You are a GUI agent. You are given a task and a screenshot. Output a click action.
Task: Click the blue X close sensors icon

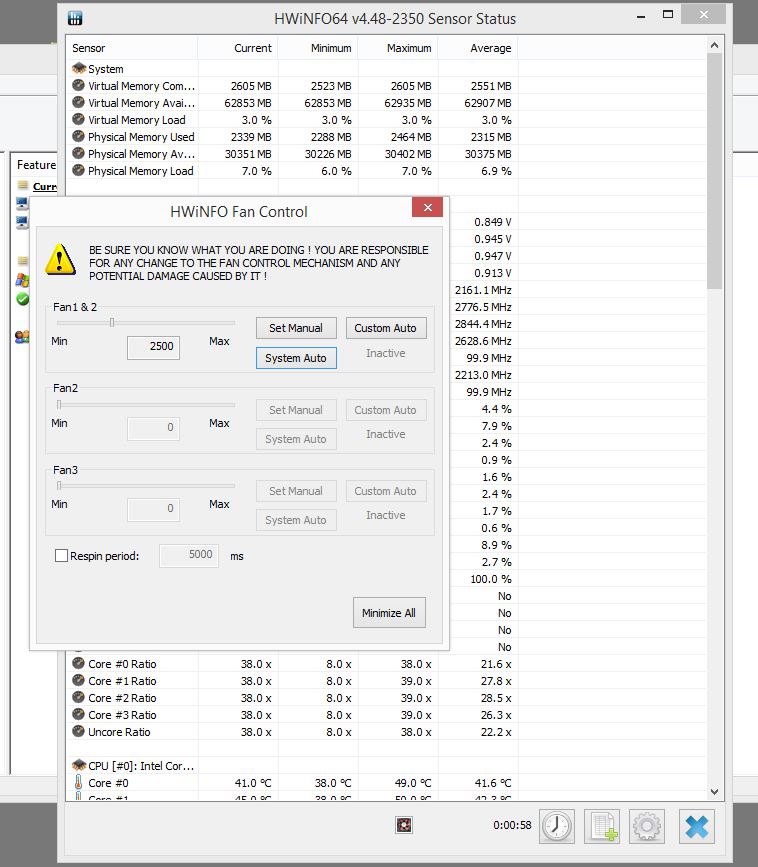pos(697,827)
